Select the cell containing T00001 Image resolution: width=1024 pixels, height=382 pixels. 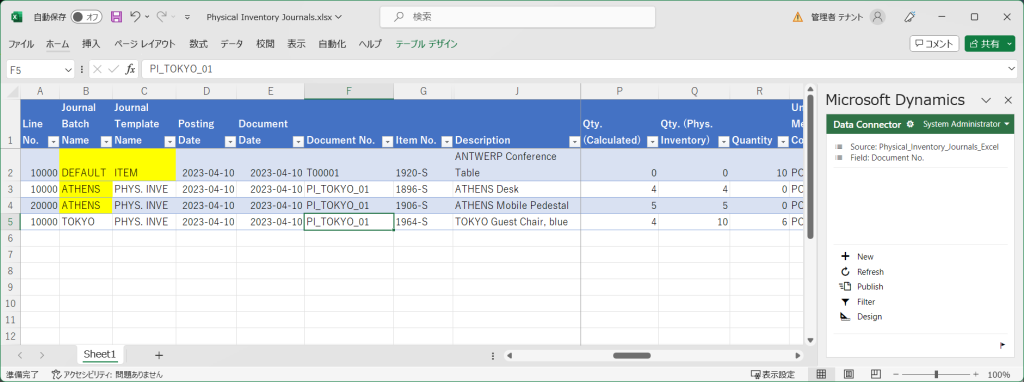pyautogui.click(x=349, y=165)
